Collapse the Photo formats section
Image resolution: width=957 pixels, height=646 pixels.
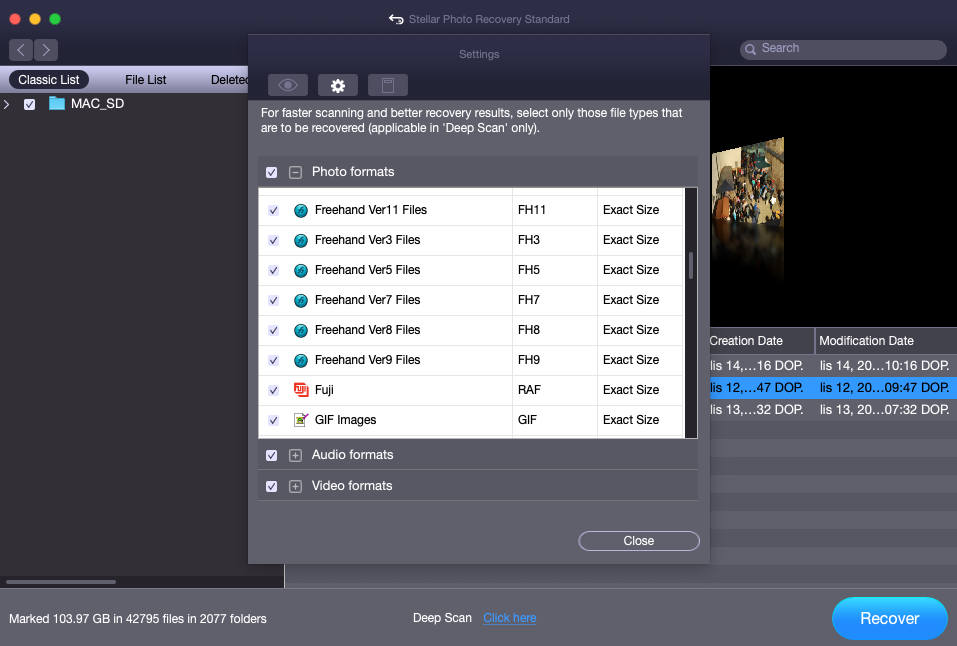pos(295,173)
